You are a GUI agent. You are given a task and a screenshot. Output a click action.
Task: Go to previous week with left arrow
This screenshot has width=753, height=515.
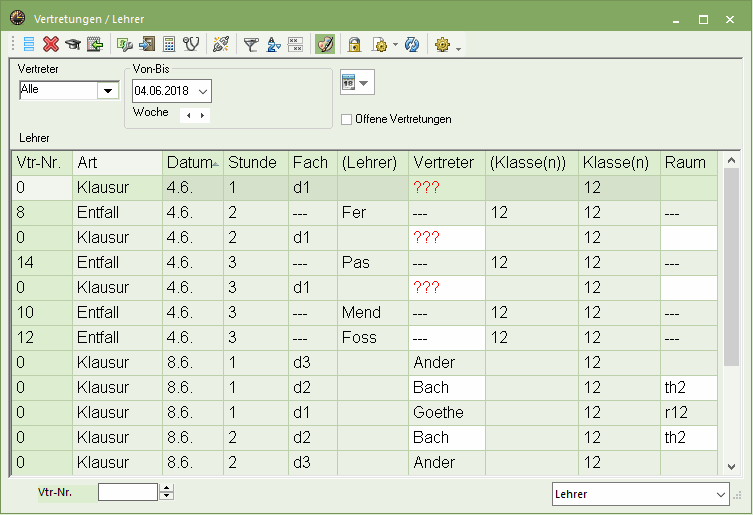click(x=188, y=115)
